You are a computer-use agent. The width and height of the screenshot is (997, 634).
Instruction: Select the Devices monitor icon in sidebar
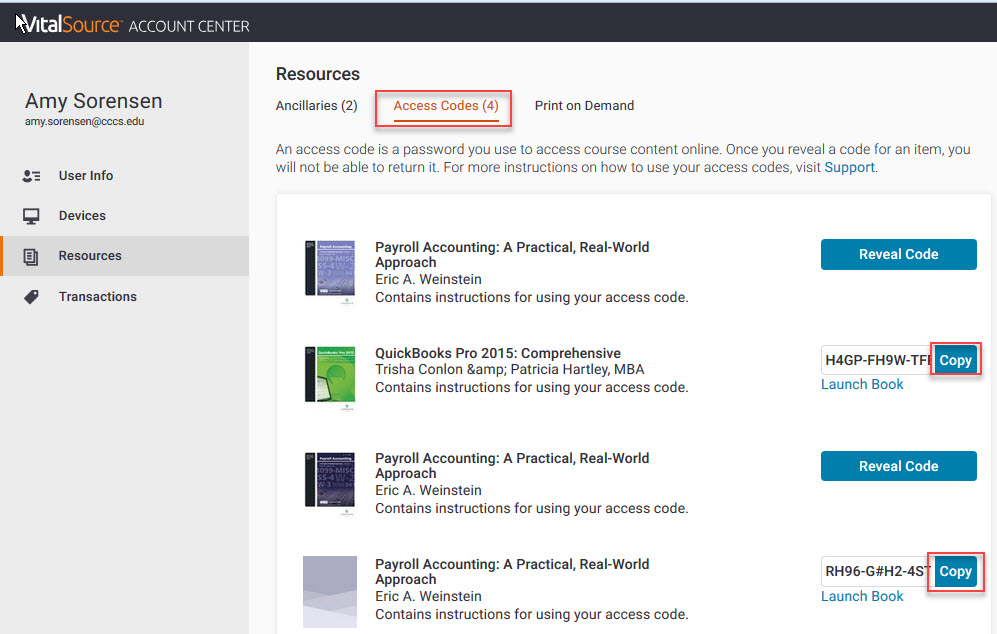pyautogui.click(x=31, y=216)
